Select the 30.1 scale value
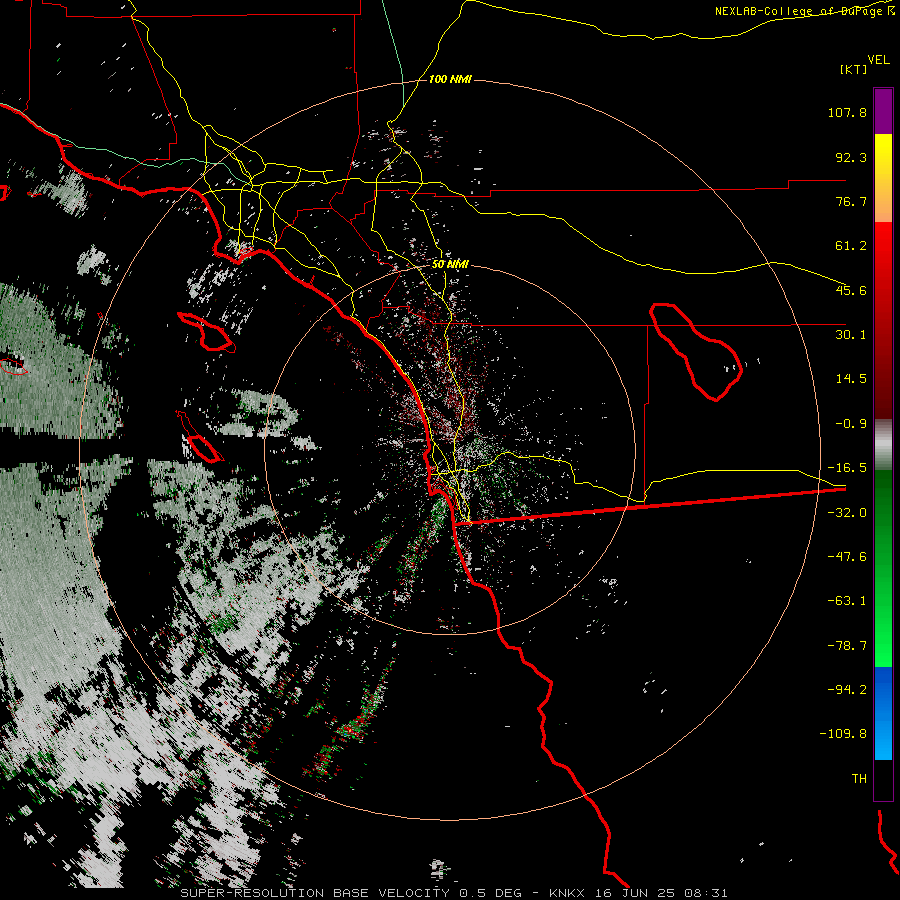Viewport: 900px width, 900px height. (x=851, y=335)
